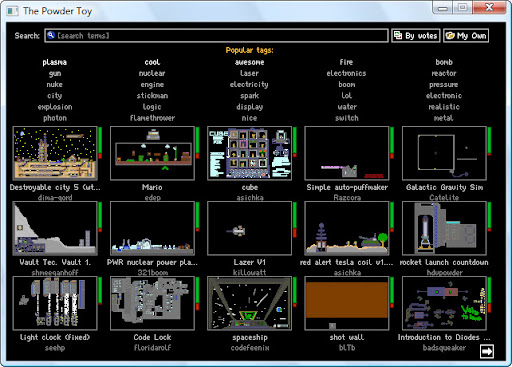Select the realistic popular tag

point(444,107)
